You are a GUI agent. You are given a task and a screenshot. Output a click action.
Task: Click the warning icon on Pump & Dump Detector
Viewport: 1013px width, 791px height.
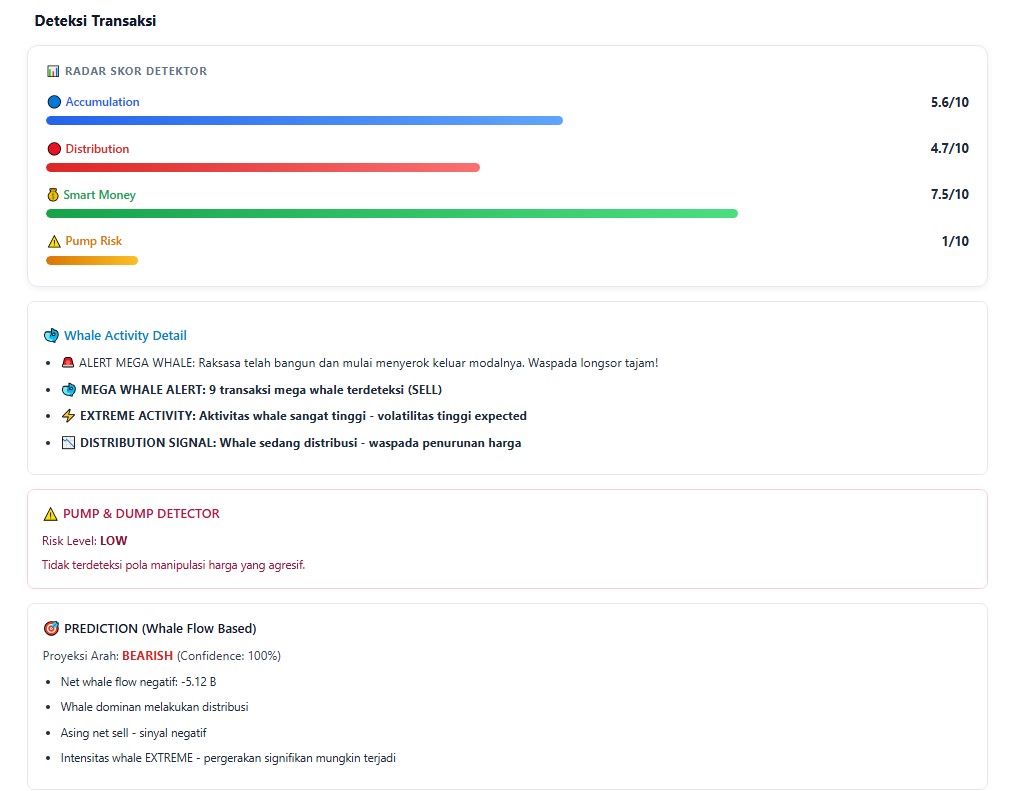(50, 514)
